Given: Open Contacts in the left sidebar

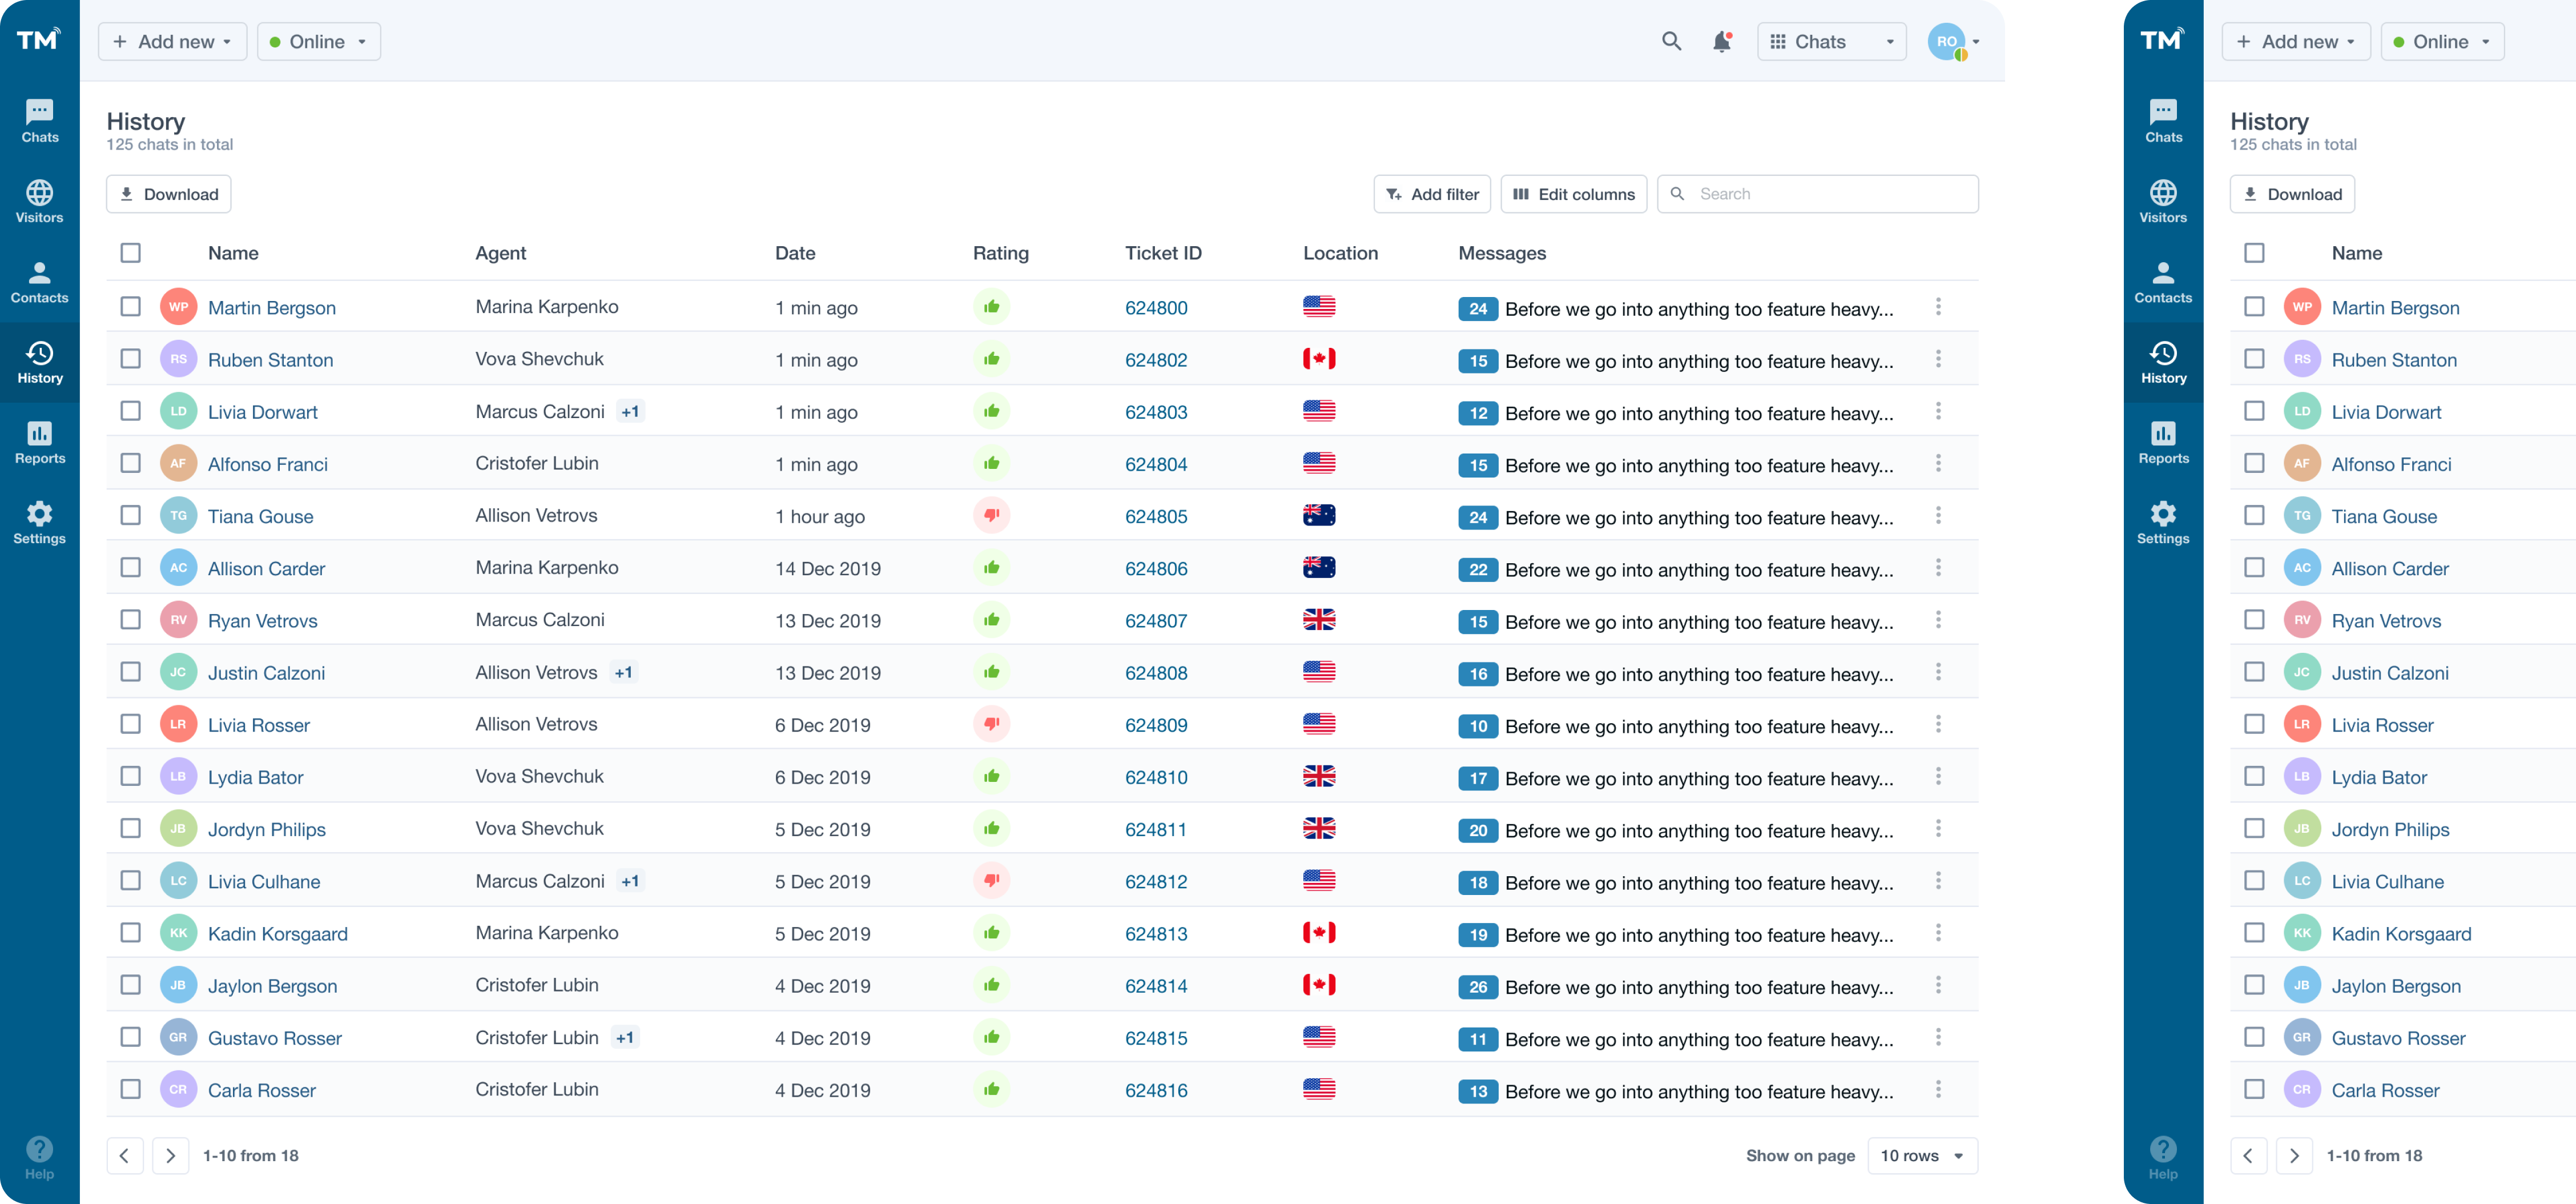Looking at the screenshot, I should (x=39, y=282).
